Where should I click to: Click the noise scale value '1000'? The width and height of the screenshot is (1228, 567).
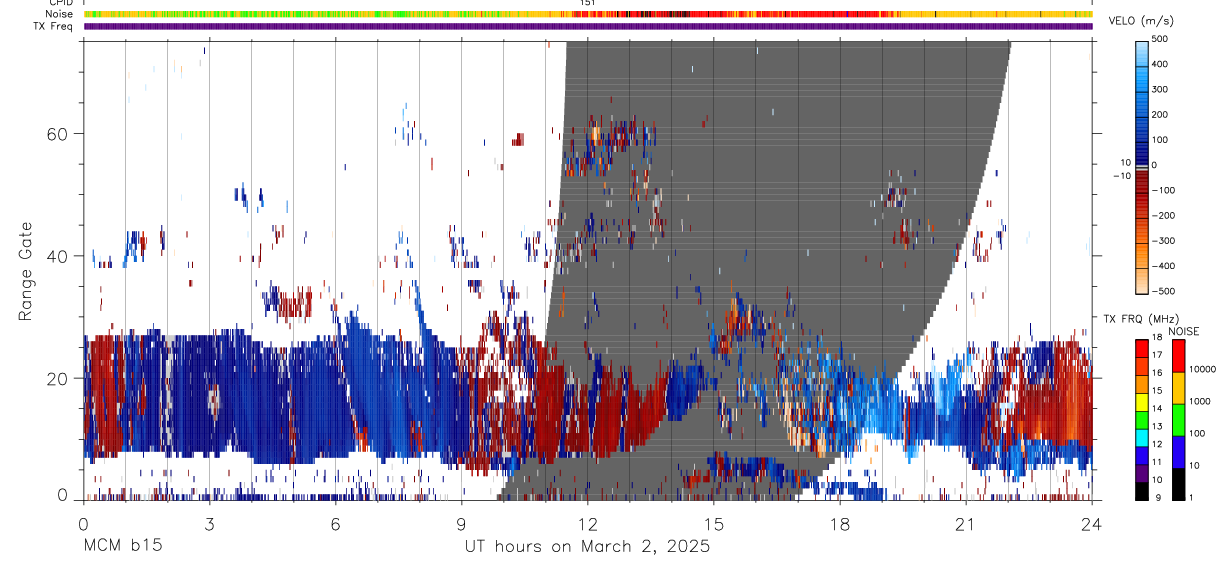1201,402
